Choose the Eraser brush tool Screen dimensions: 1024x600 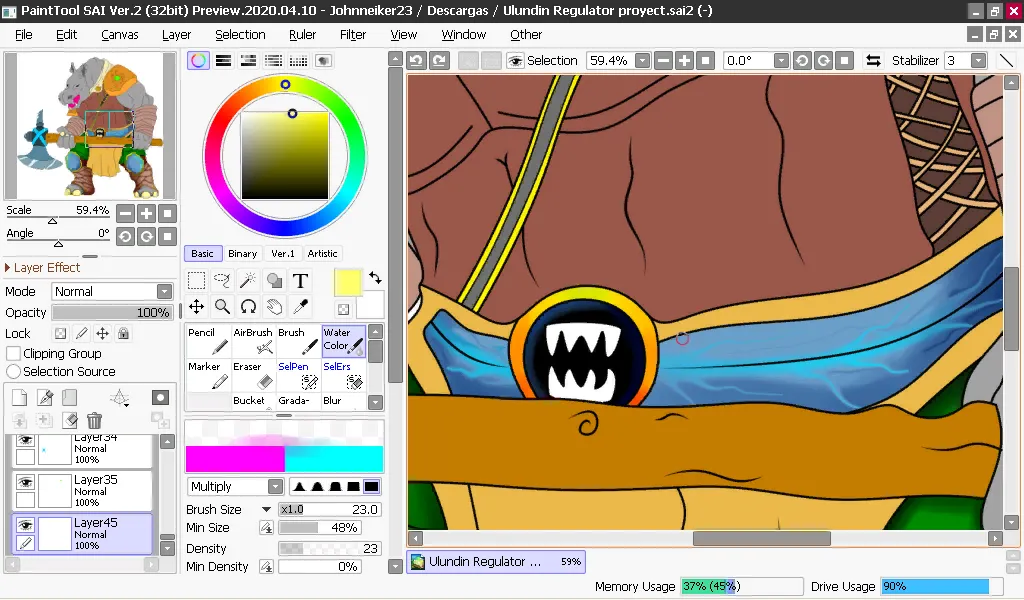[x=253, y=375]
